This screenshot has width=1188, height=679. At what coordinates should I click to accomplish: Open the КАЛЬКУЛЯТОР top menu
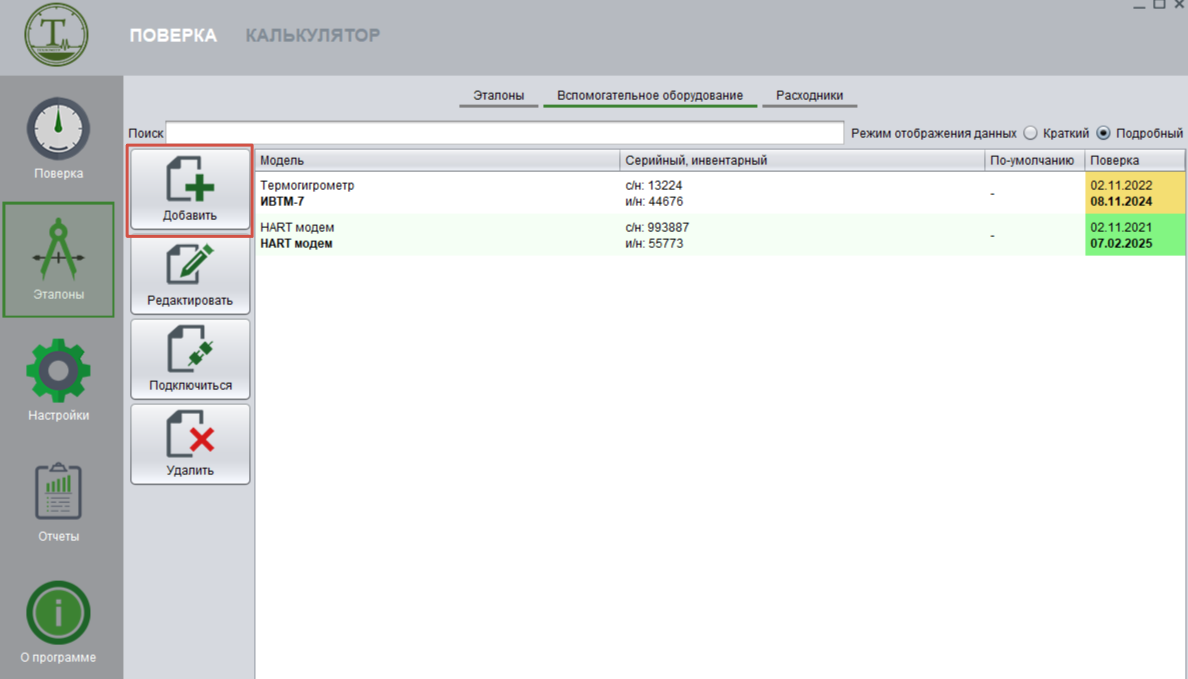313,36
